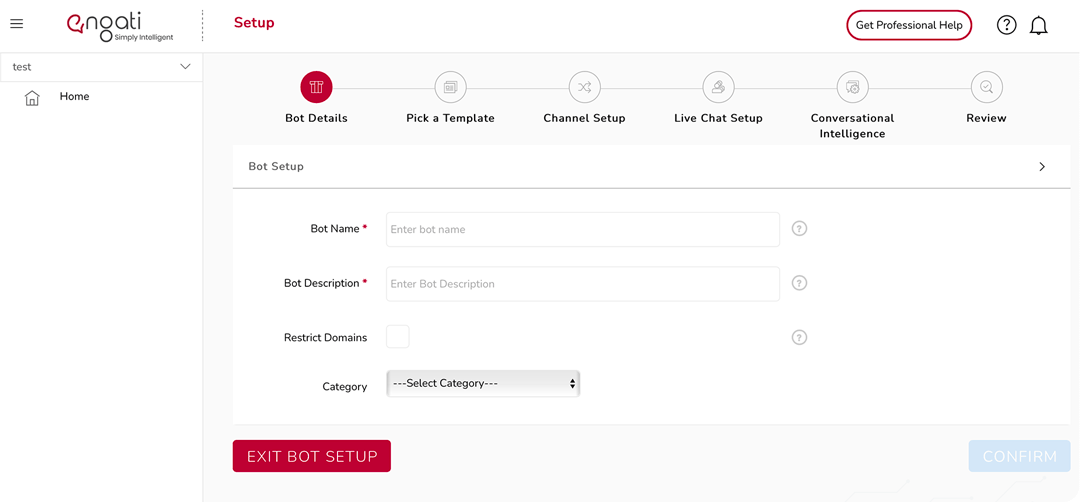
Task: Show help for Restrict Domains
Action: pos(799,337)
